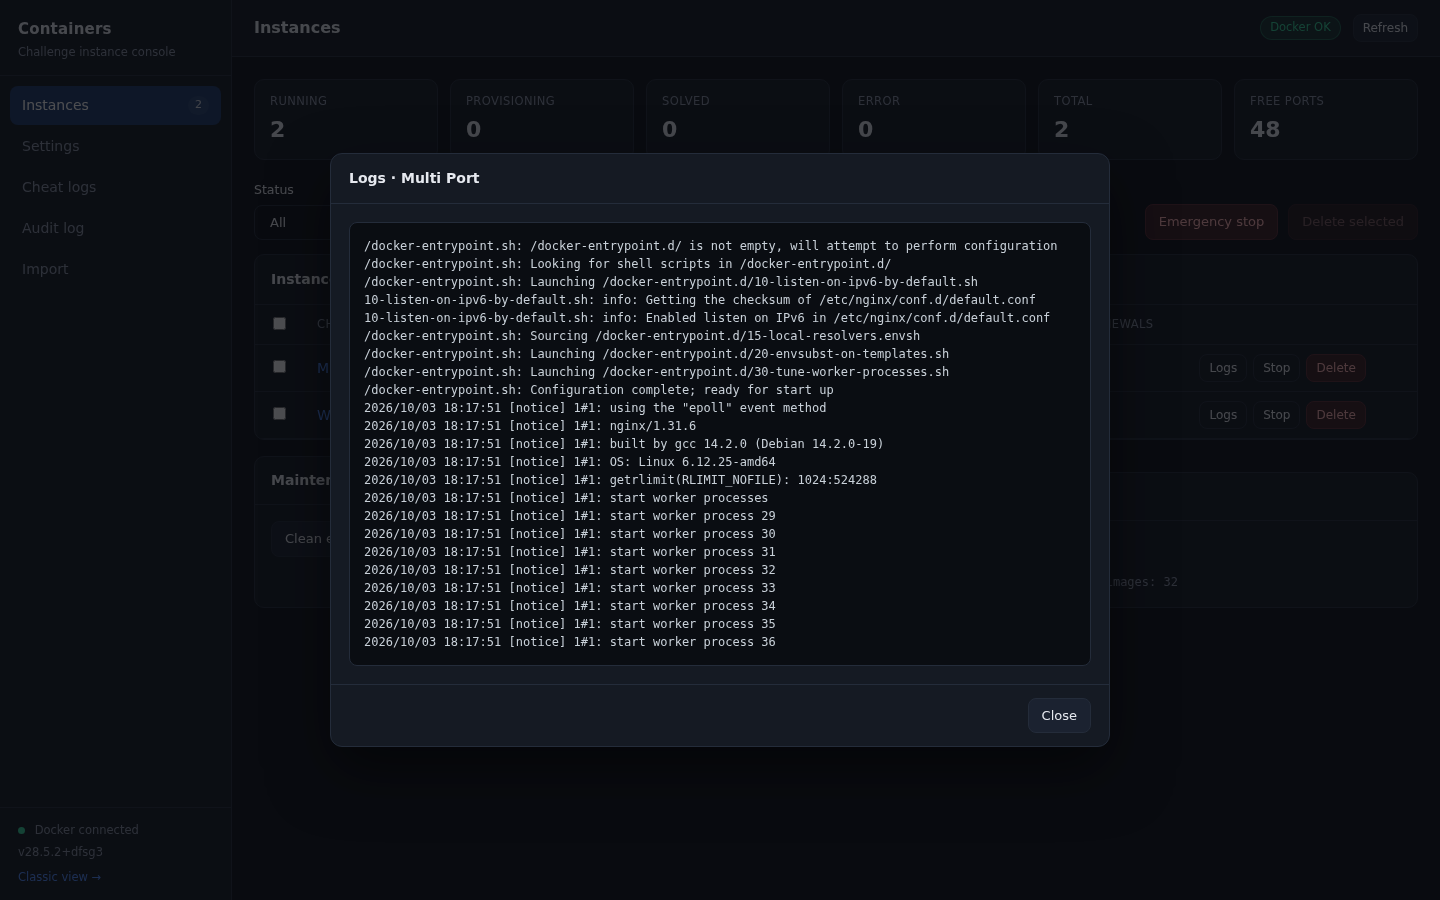Open Logs for the second instance row
The width and height of the screenshot is (1440, 900).
1223,415
